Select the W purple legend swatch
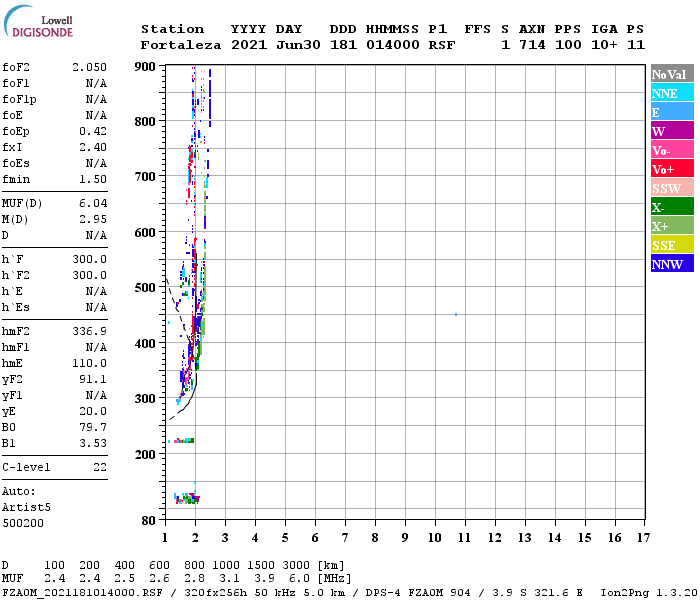This screenshot has width=700, height=600. [672, 131]
